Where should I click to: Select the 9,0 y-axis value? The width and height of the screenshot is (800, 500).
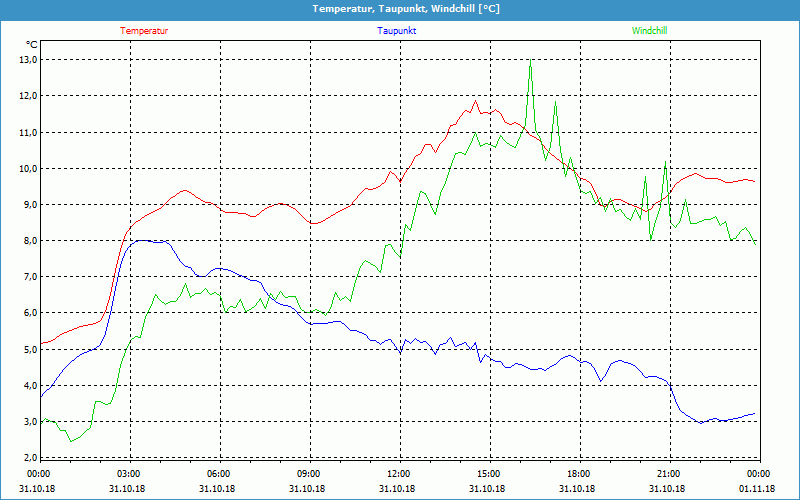tap(30, 205)
